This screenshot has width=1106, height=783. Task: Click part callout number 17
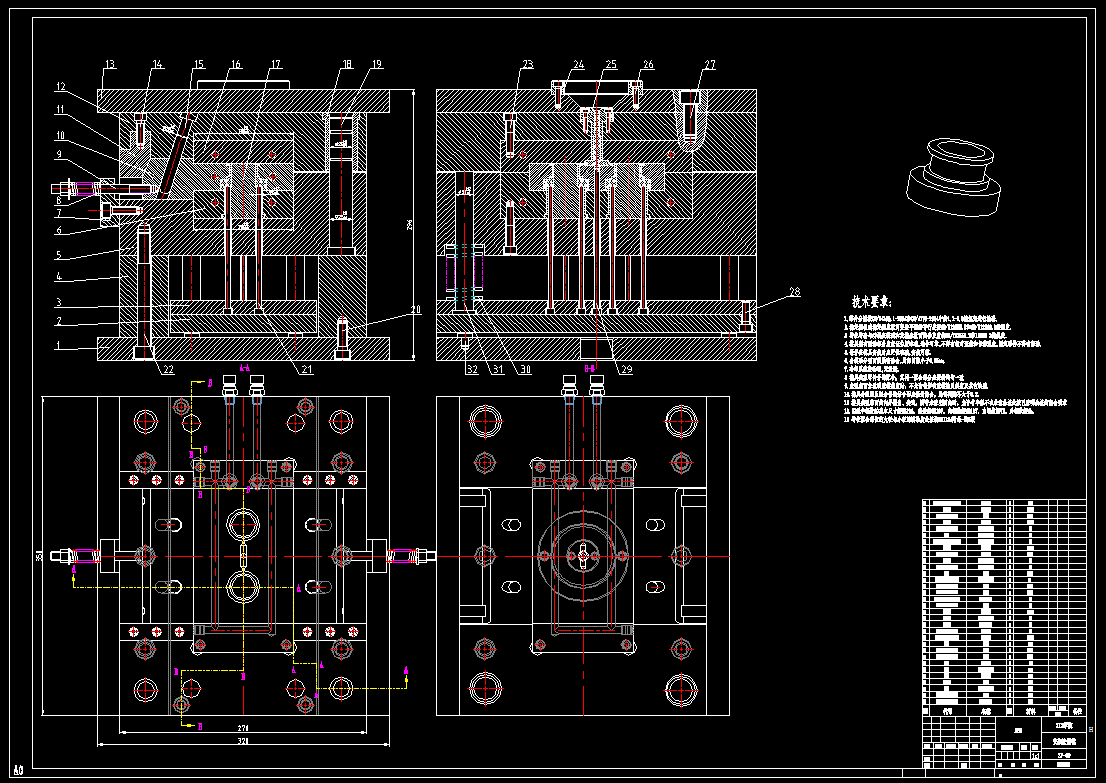click(276, 64)
